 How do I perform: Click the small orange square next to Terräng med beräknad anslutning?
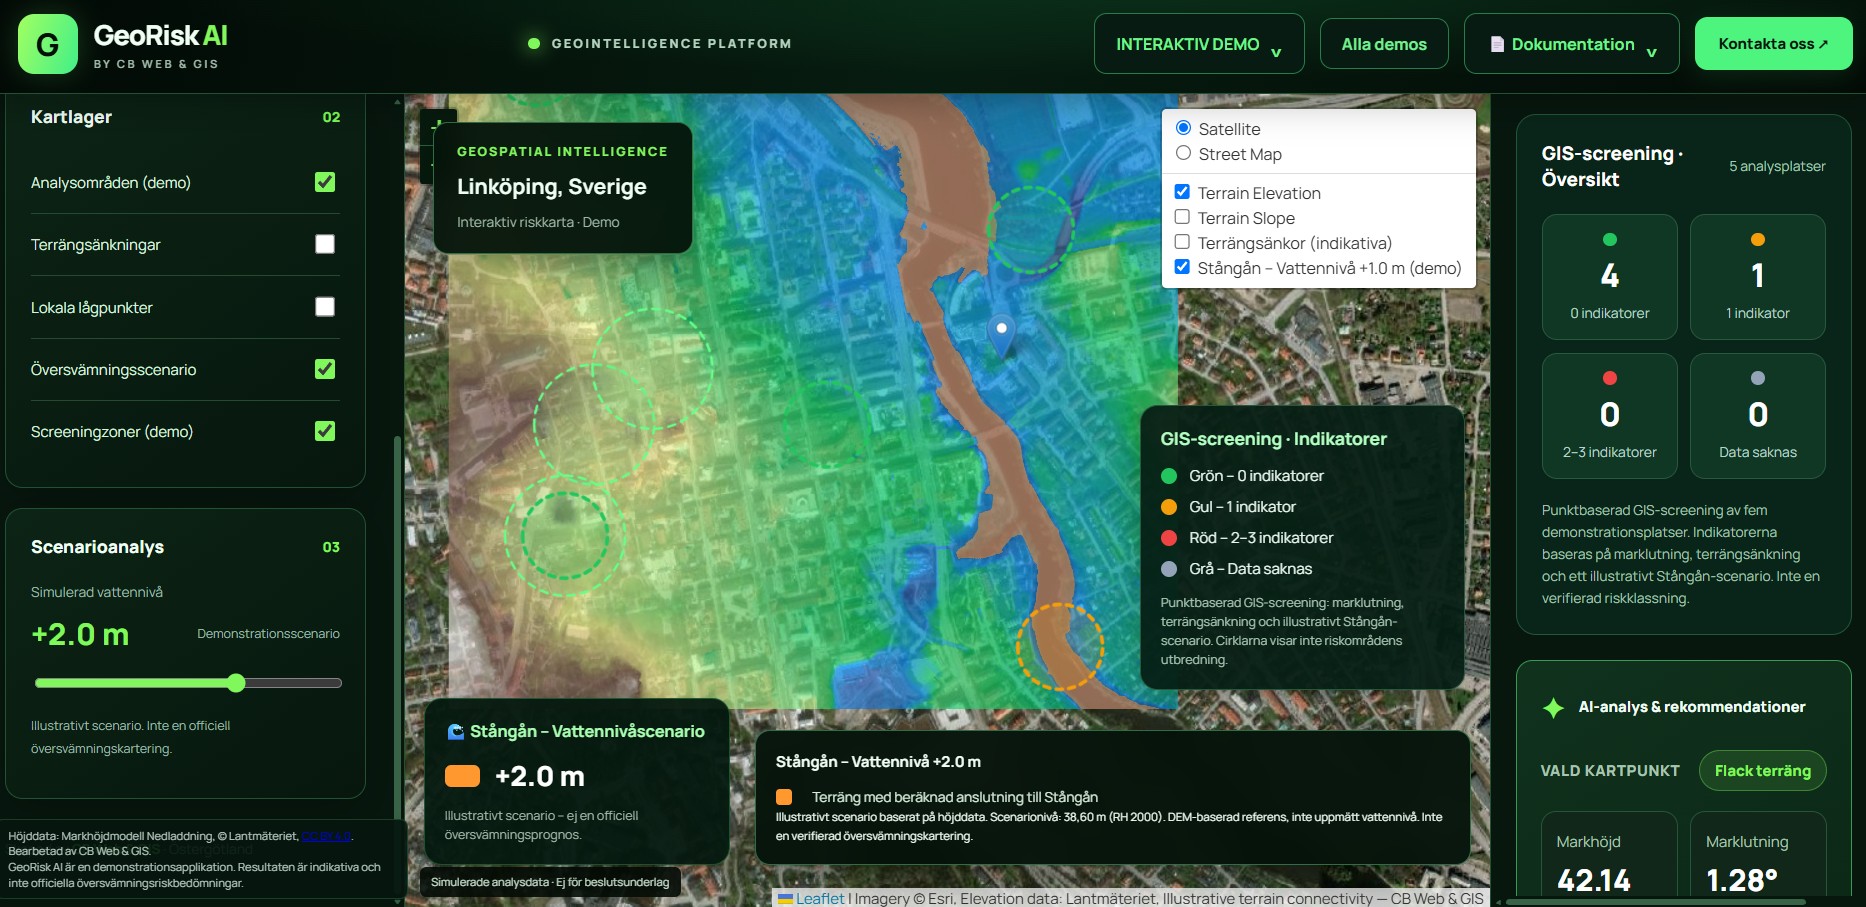point(784,797)
